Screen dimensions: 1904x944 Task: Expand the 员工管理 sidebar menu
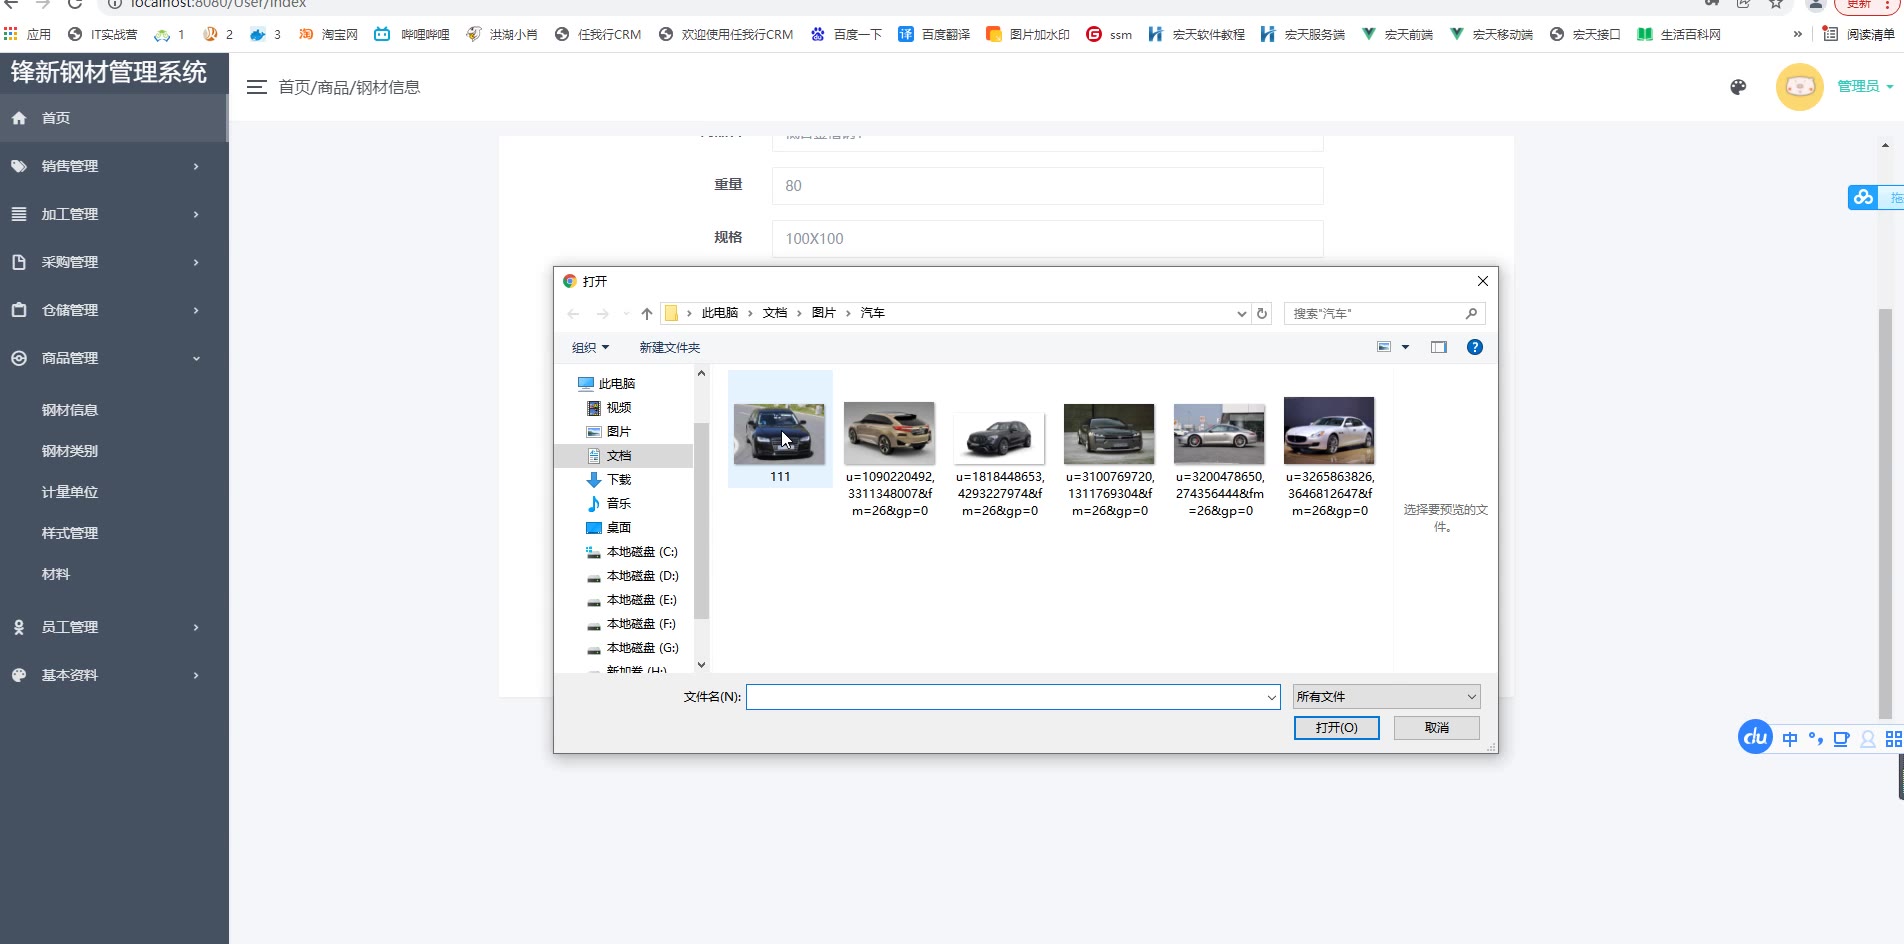pos(114,627)
